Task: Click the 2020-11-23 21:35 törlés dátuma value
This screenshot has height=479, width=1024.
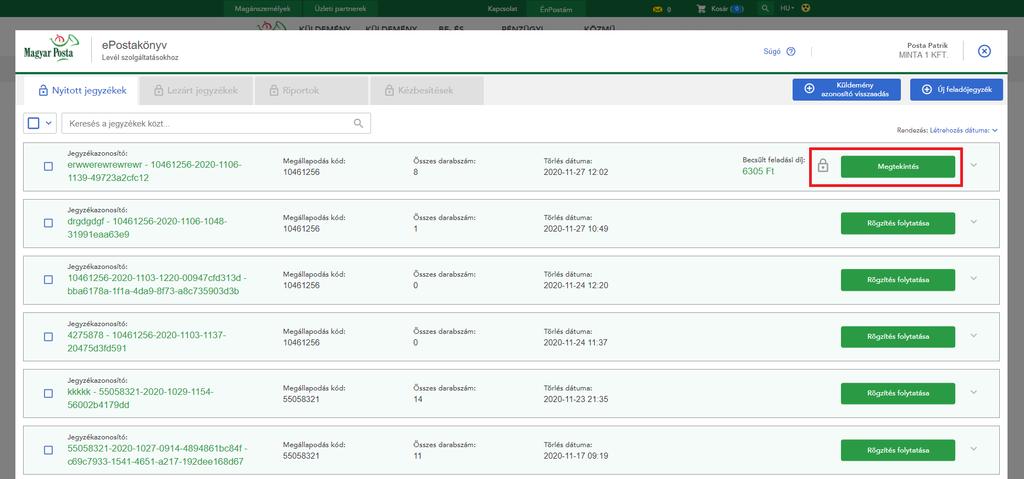Action: click(575, 399)
